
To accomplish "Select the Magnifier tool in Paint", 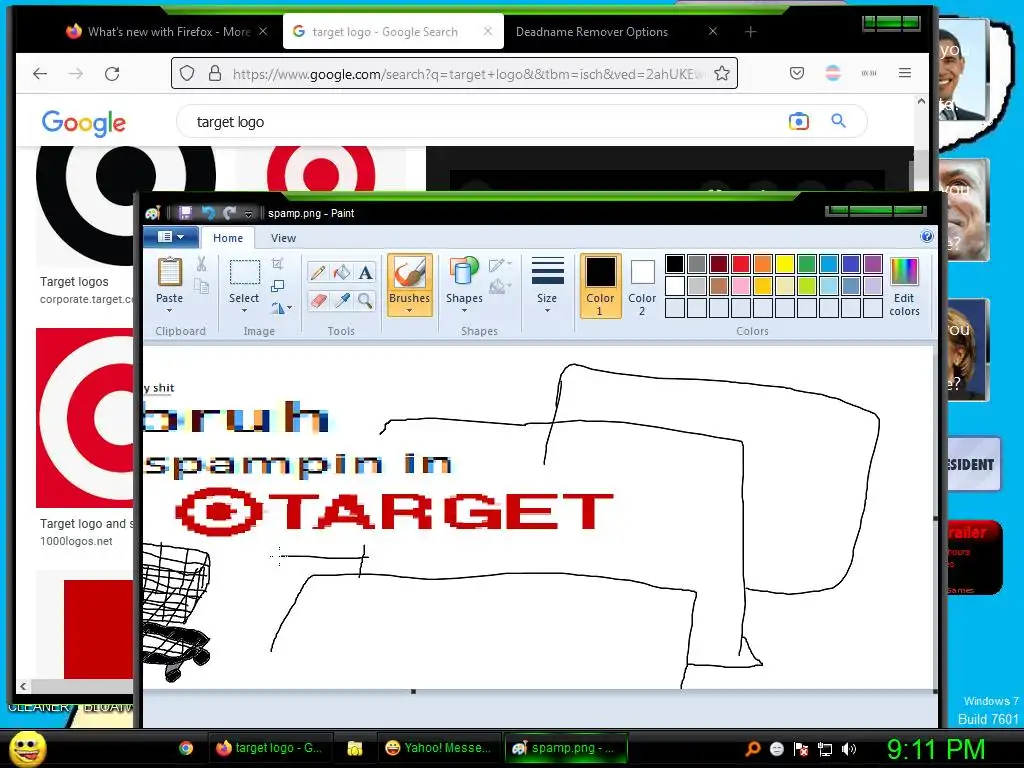I will pyautogui.click(x=366, y=300).
